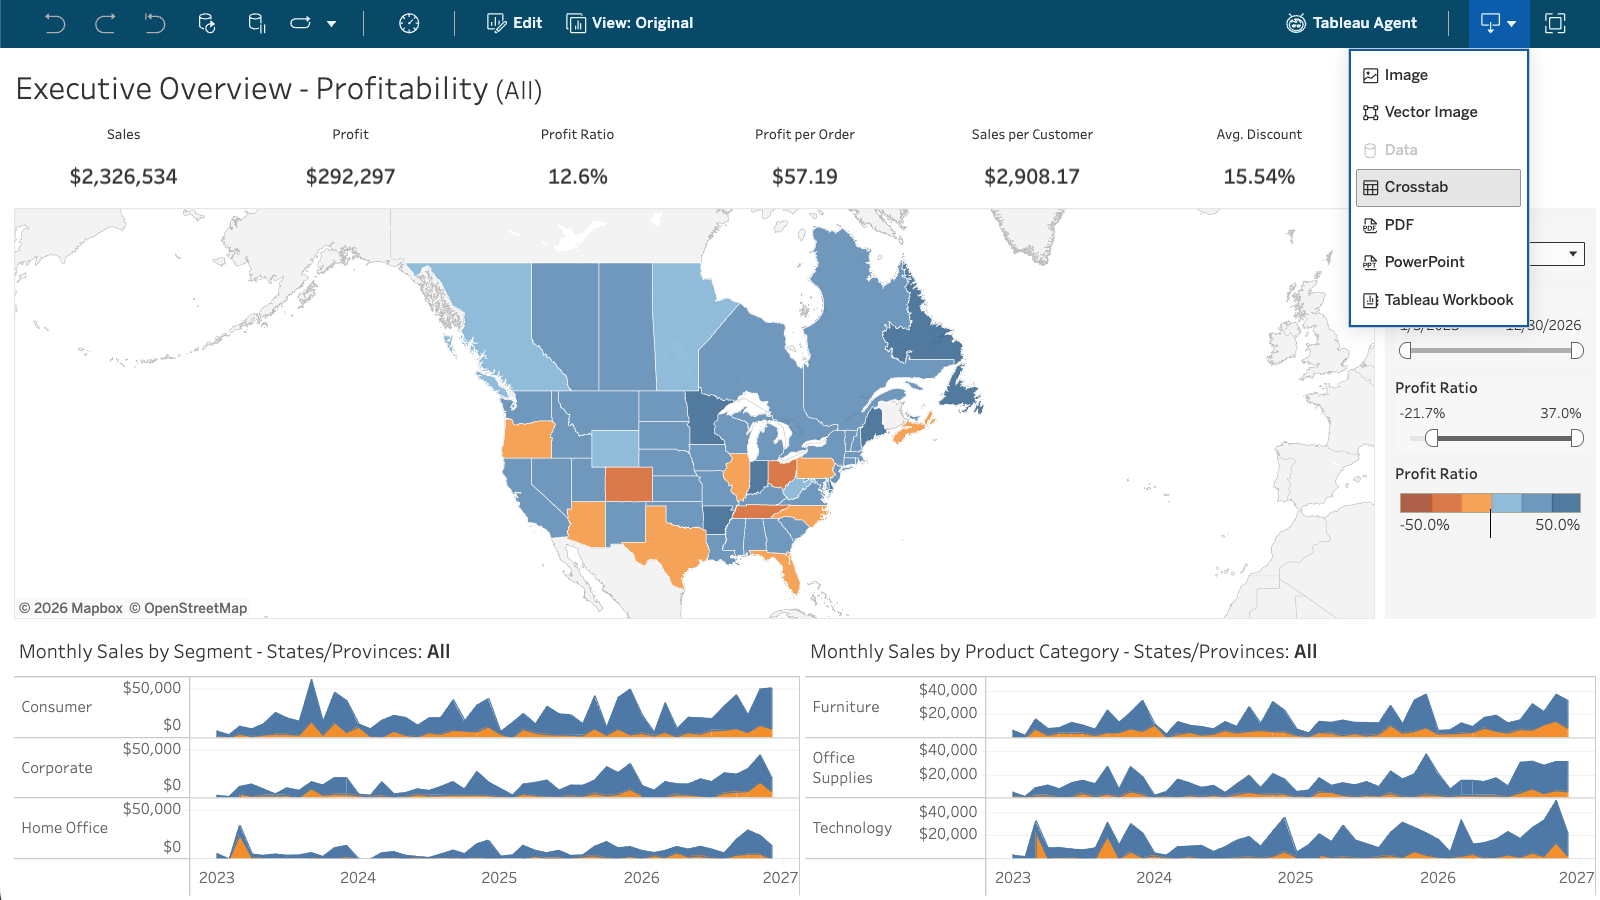Select Florida on the map
The image size is (1600, 900).
coord(789,572)
